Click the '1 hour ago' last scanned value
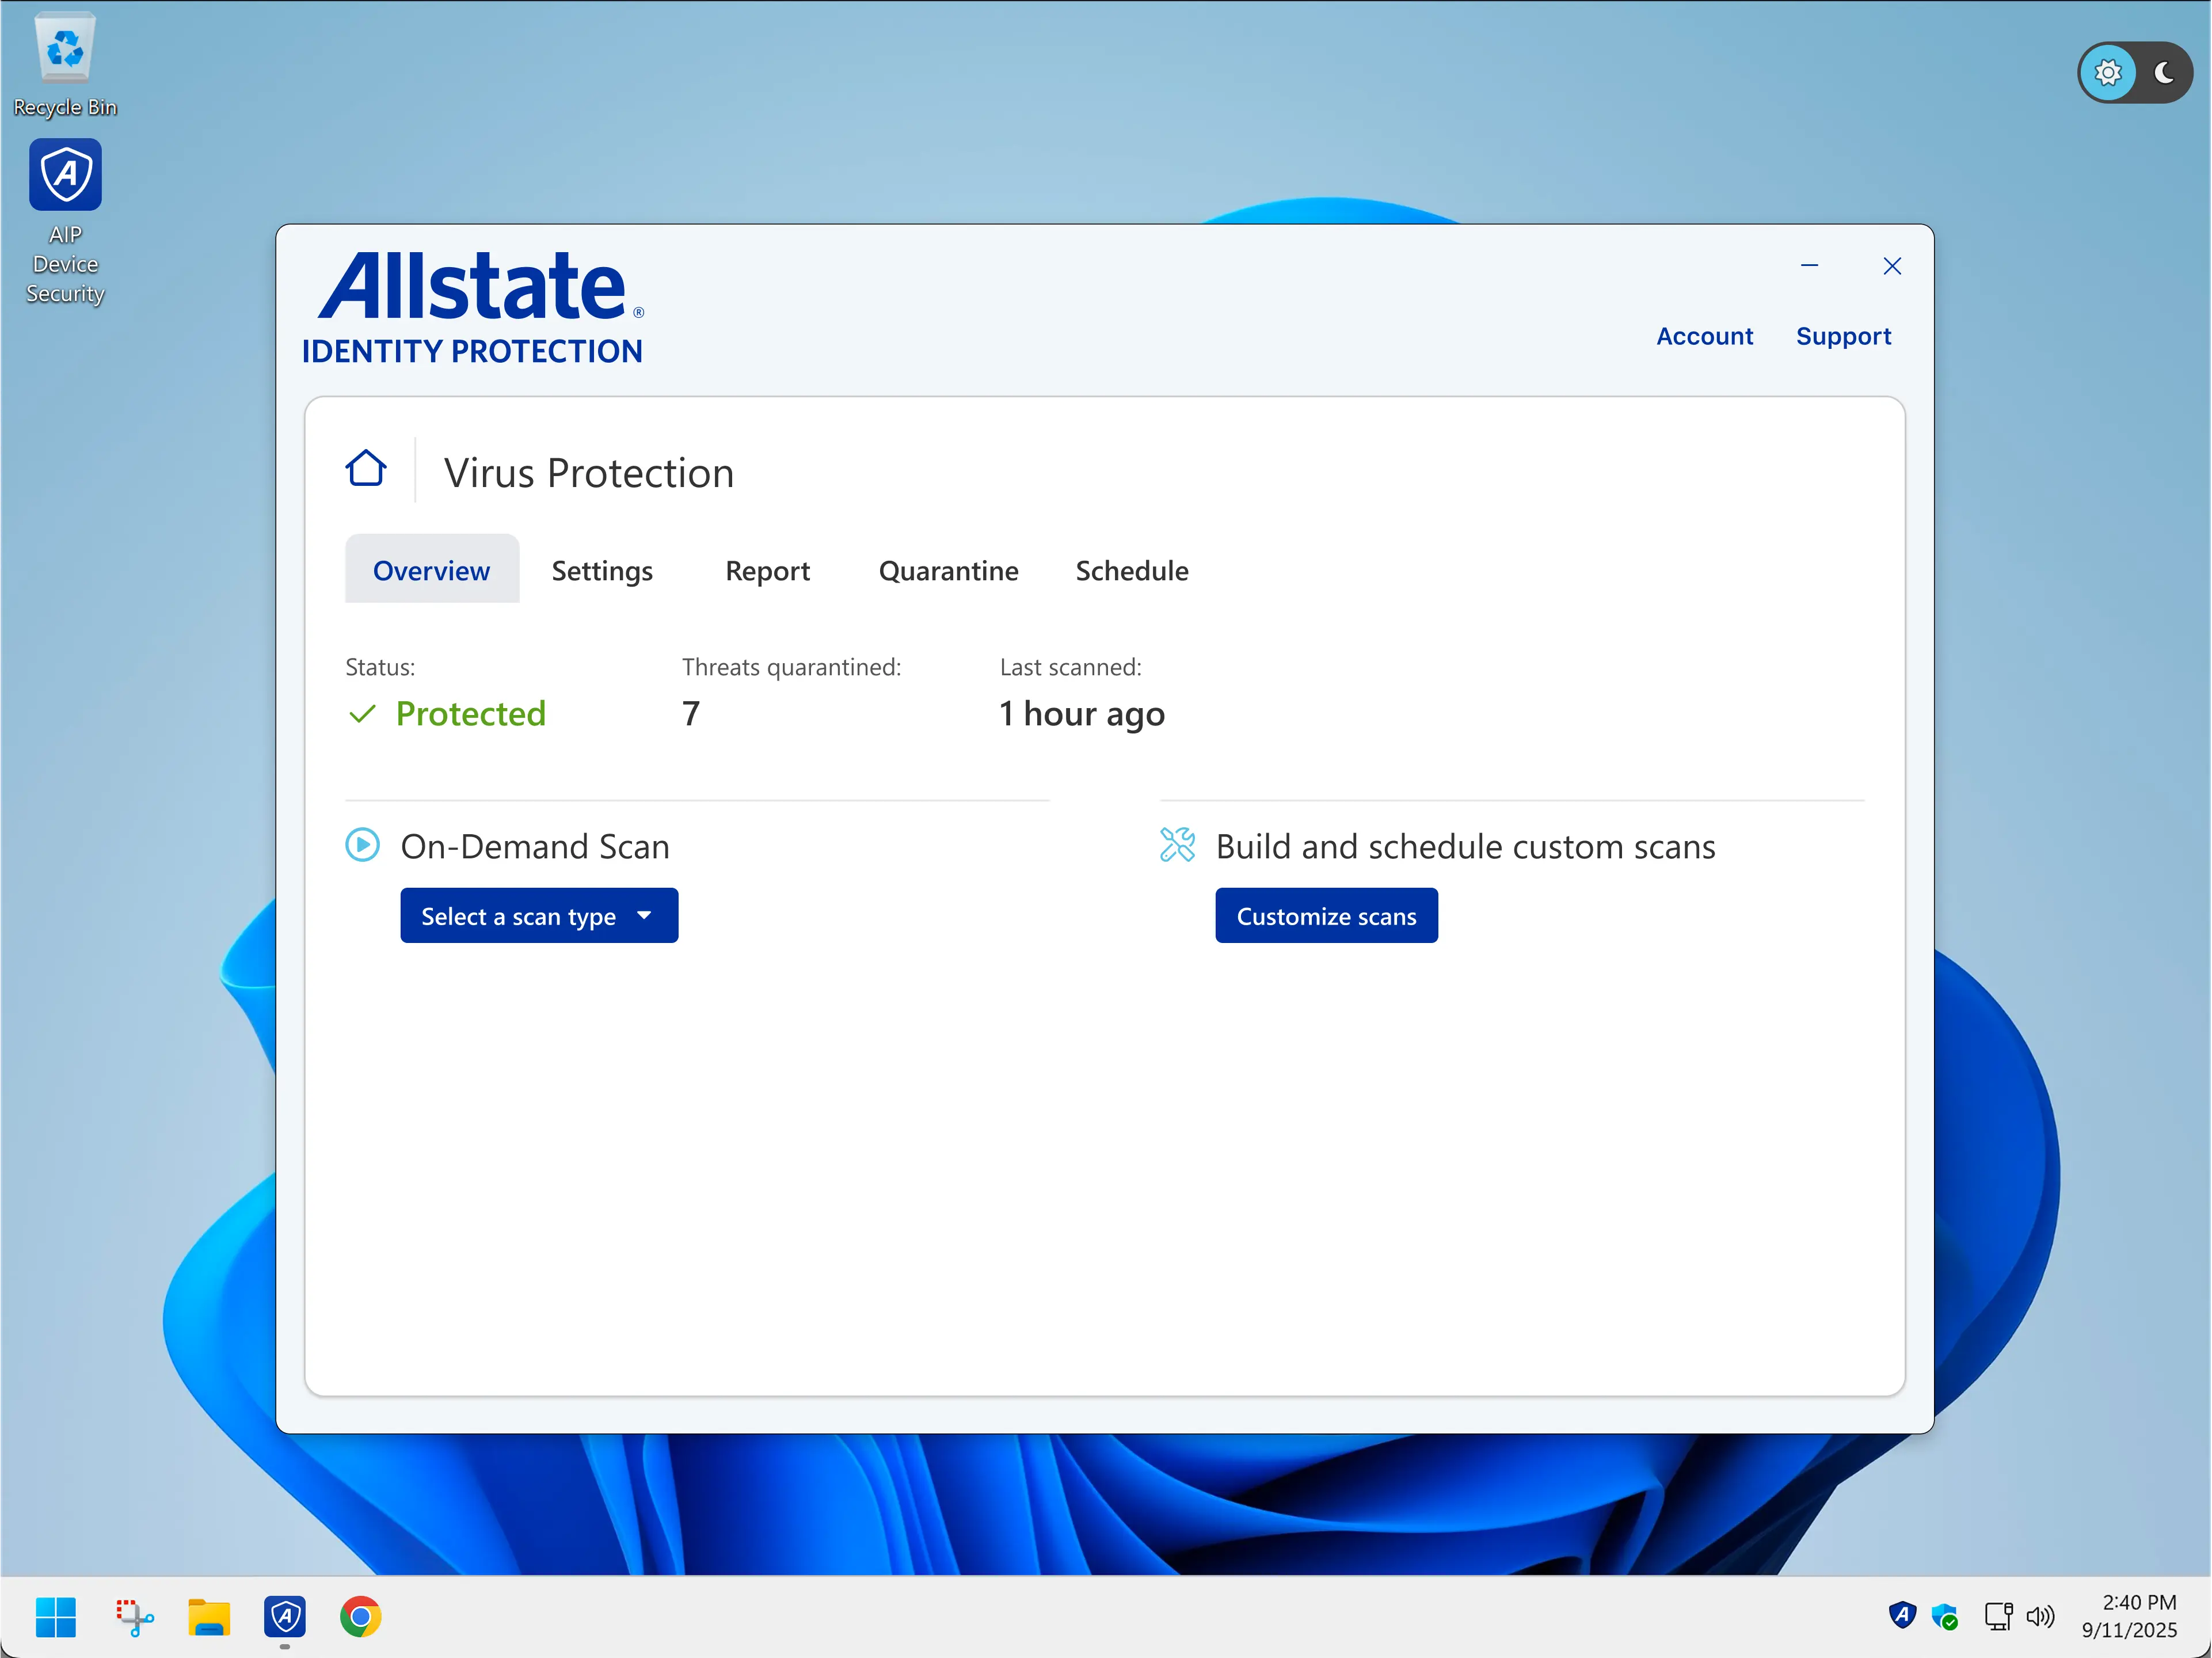This screenshot has height=1658, width=2212. [x=1082, y=714]
